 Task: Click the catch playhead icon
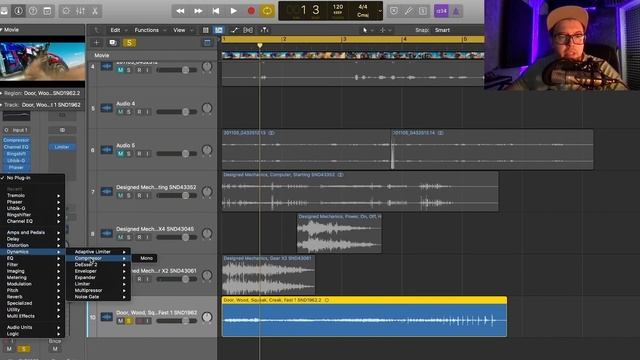pyautogui.click(x=264, y=30)
